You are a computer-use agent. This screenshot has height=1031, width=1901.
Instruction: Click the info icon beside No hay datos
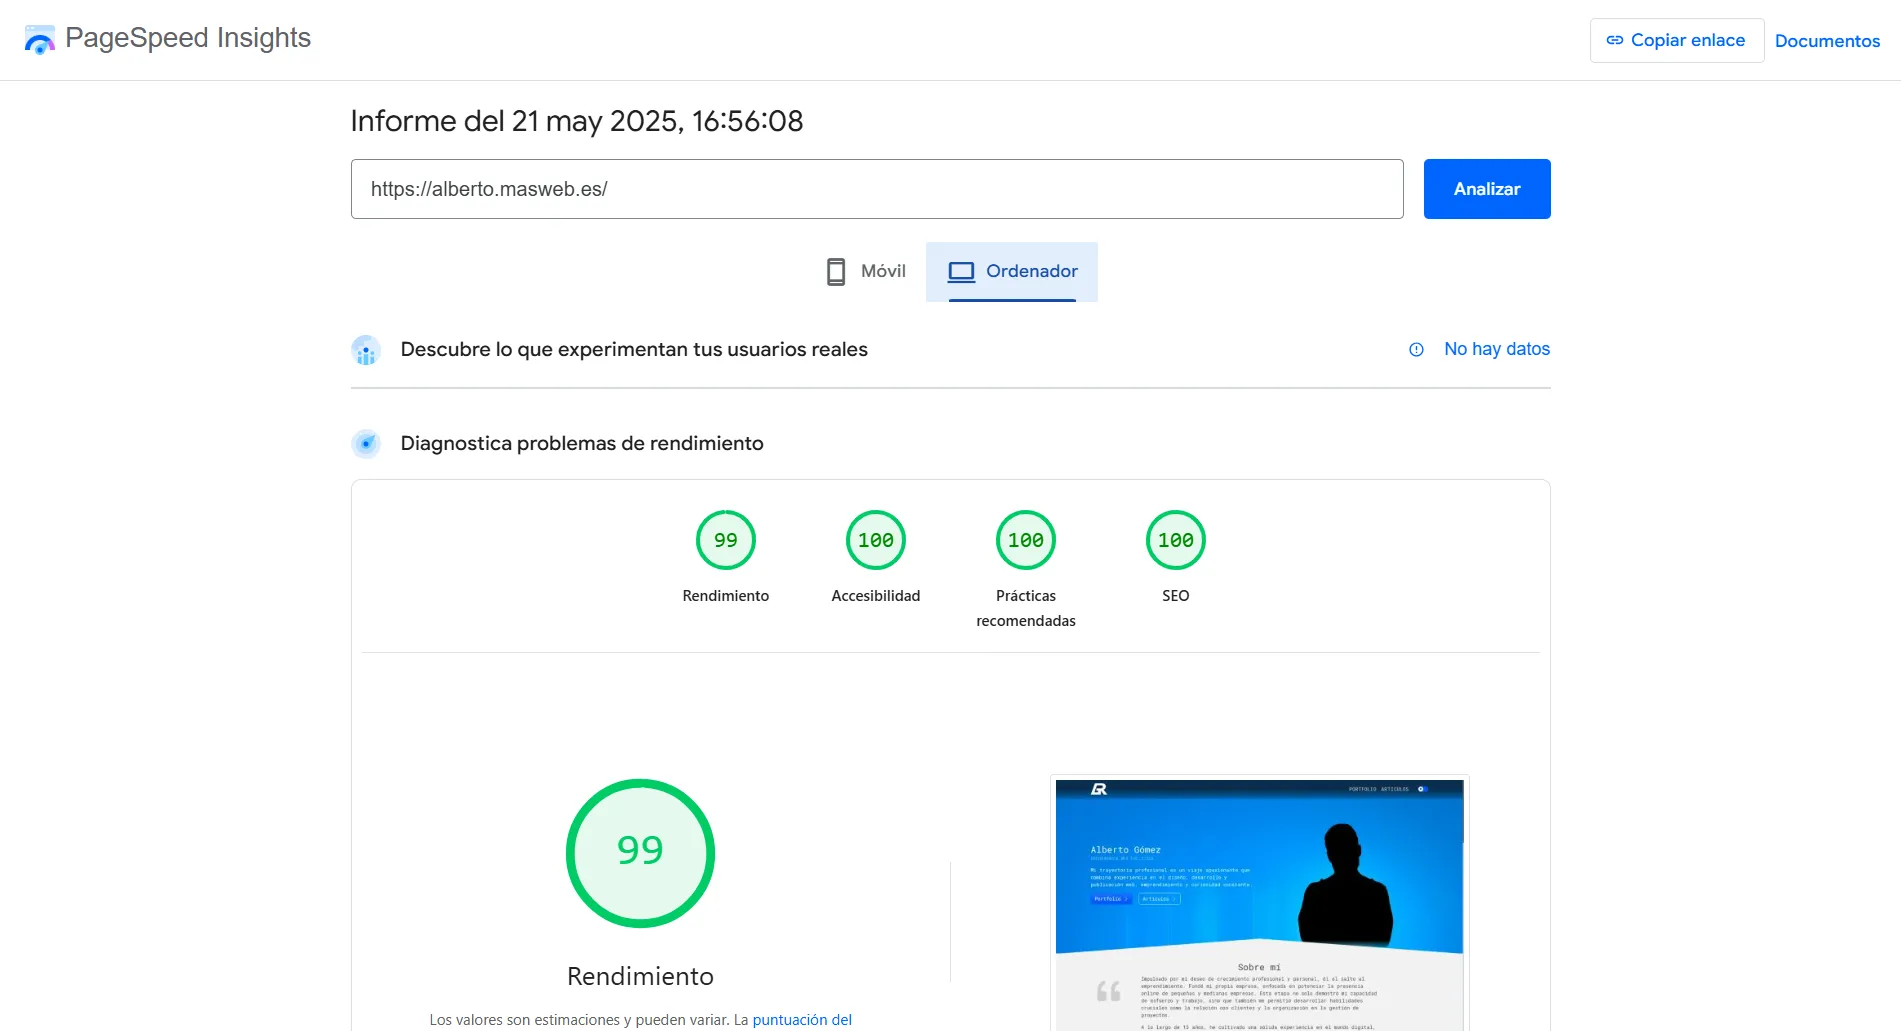click(x=1416, y=349)
